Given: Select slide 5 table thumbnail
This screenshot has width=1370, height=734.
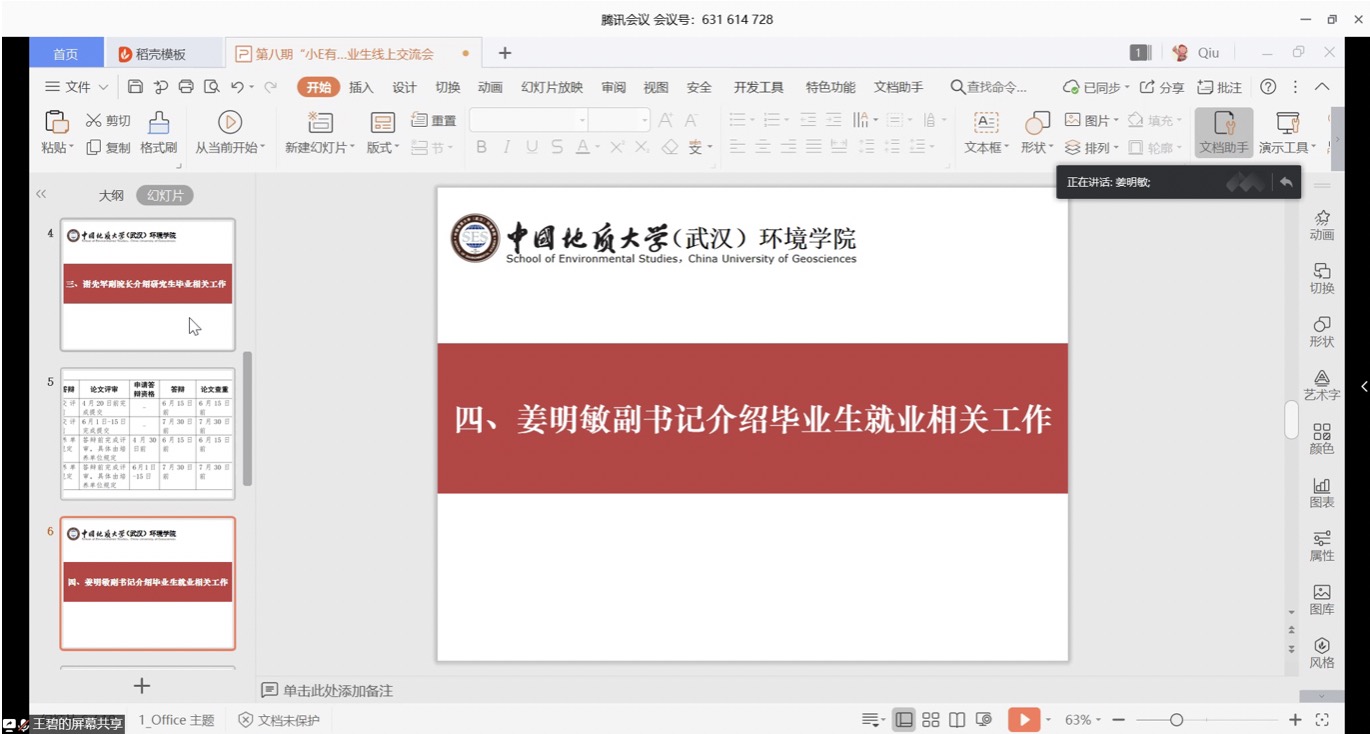Looking at the screenshot, I should pyautogui.click(x=148, y=433).
